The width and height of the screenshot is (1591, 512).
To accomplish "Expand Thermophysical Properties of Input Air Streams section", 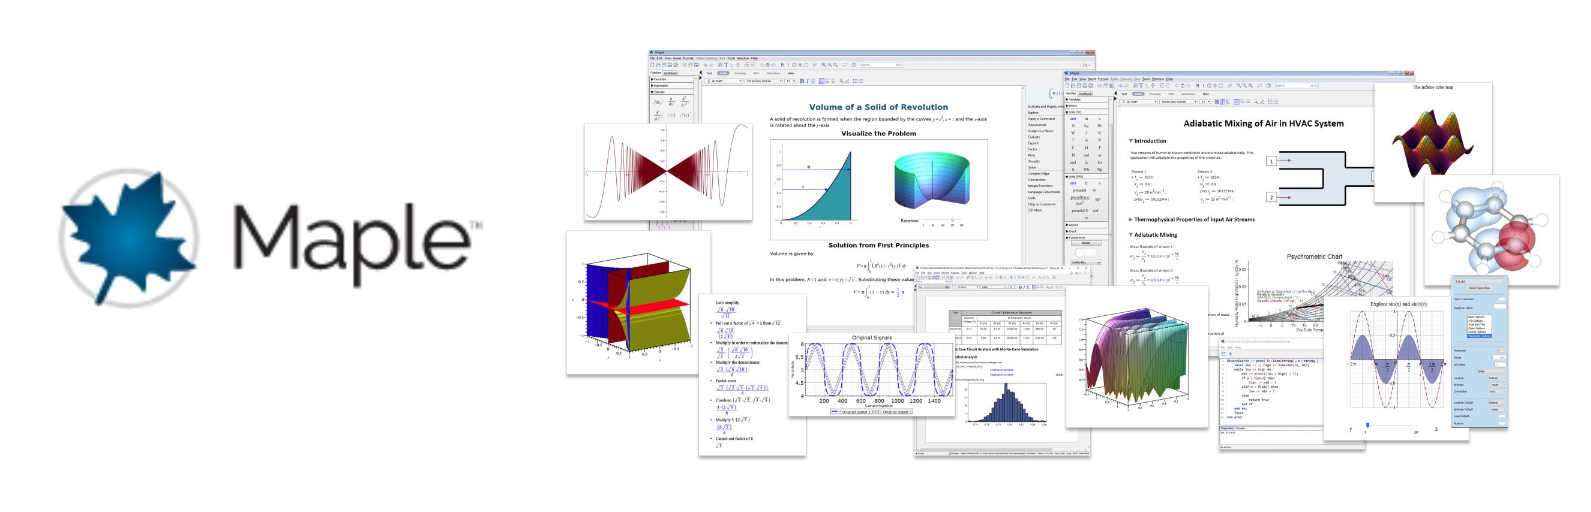I will [1130, 219].
